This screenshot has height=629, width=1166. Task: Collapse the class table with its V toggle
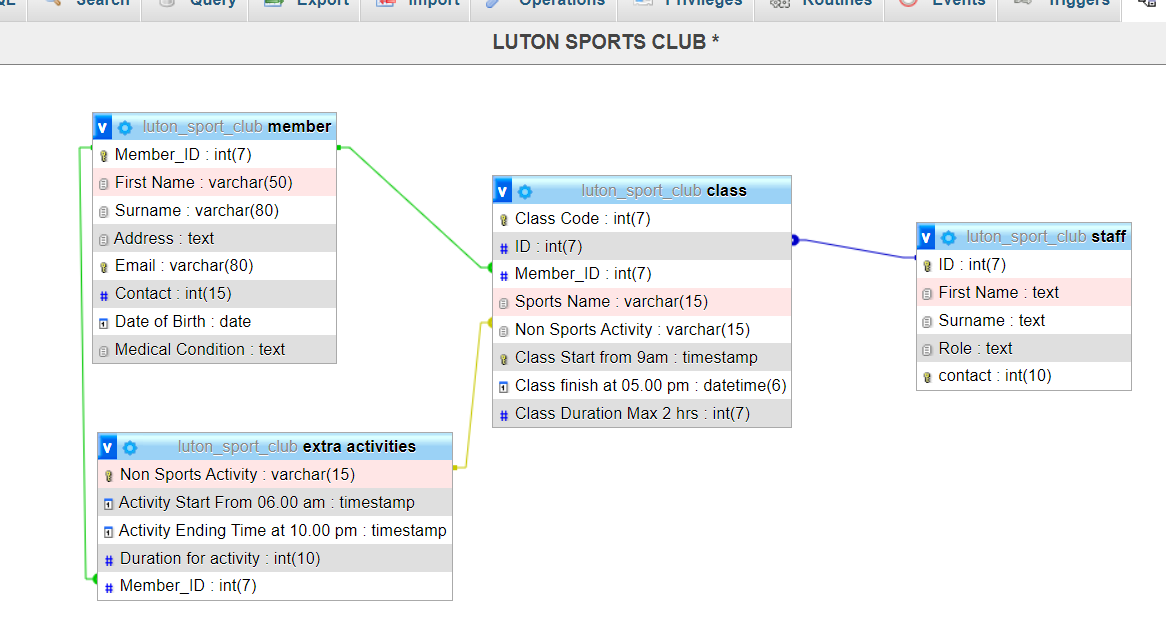point(502,191)
